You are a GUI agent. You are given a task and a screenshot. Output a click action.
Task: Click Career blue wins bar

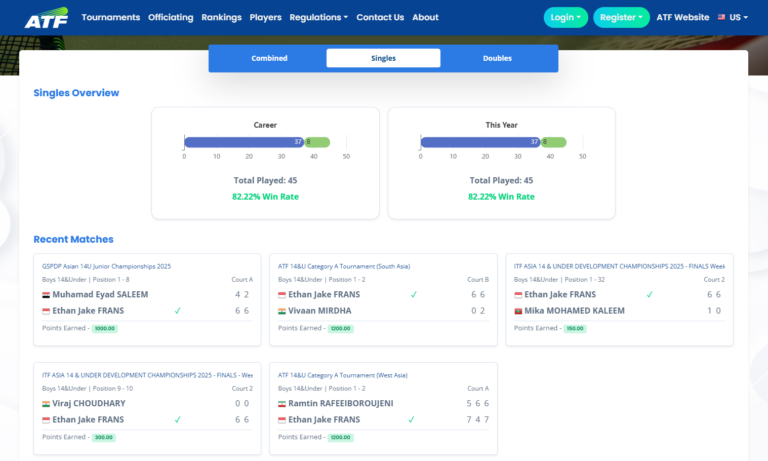click(244, 142)
